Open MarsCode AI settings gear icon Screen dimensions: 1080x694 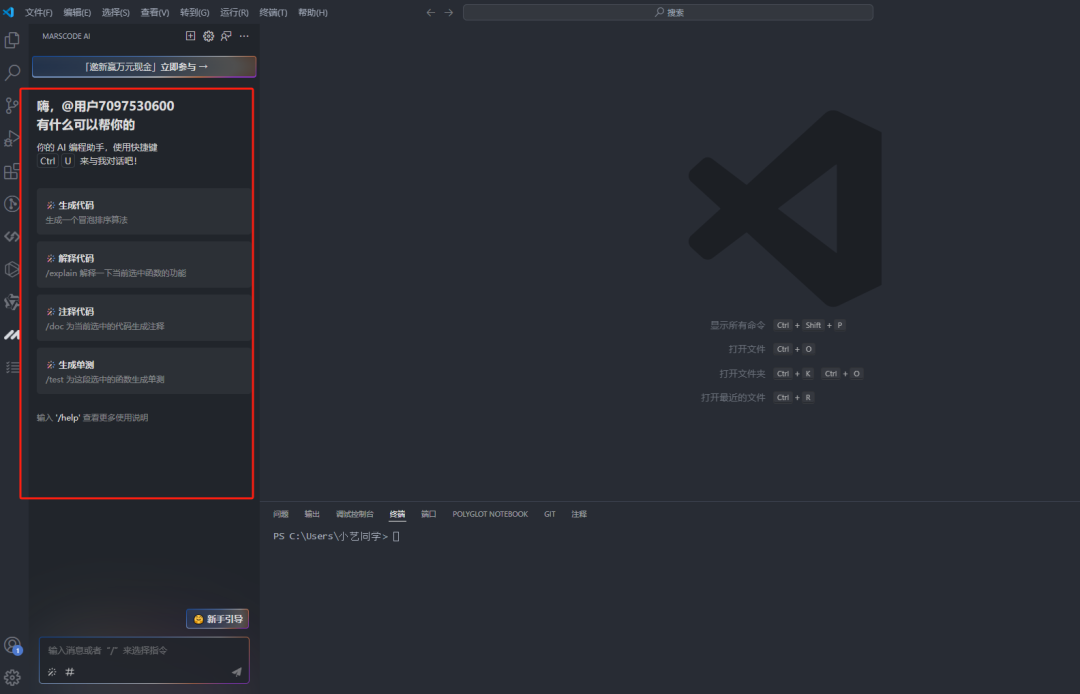pos(209,36)
